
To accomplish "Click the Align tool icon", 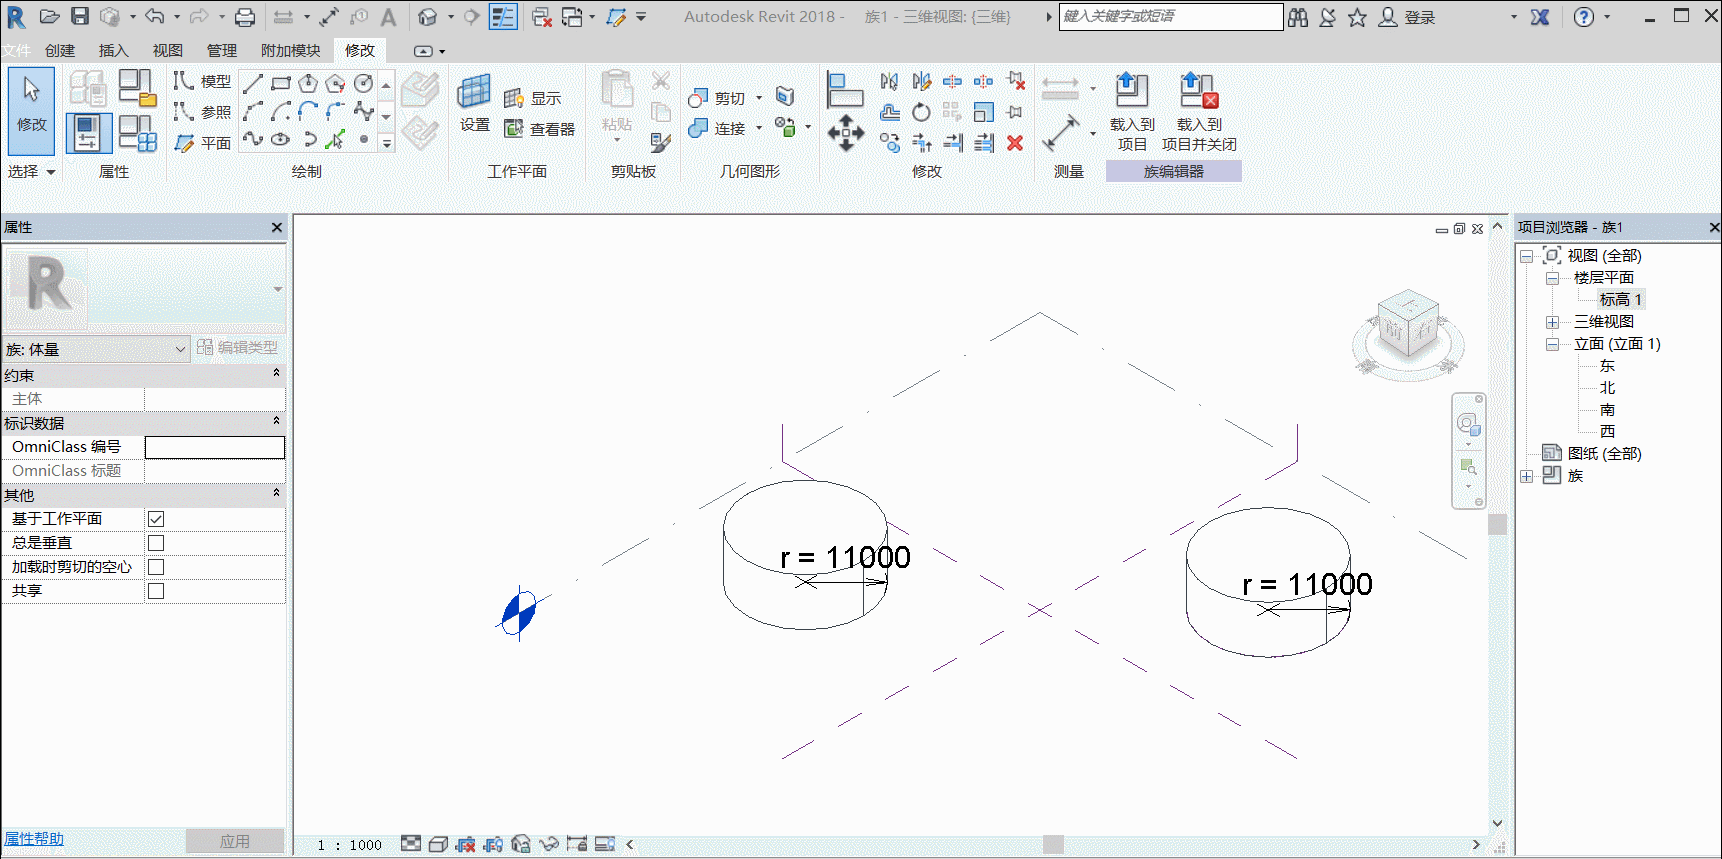I will tap(845, 90).
